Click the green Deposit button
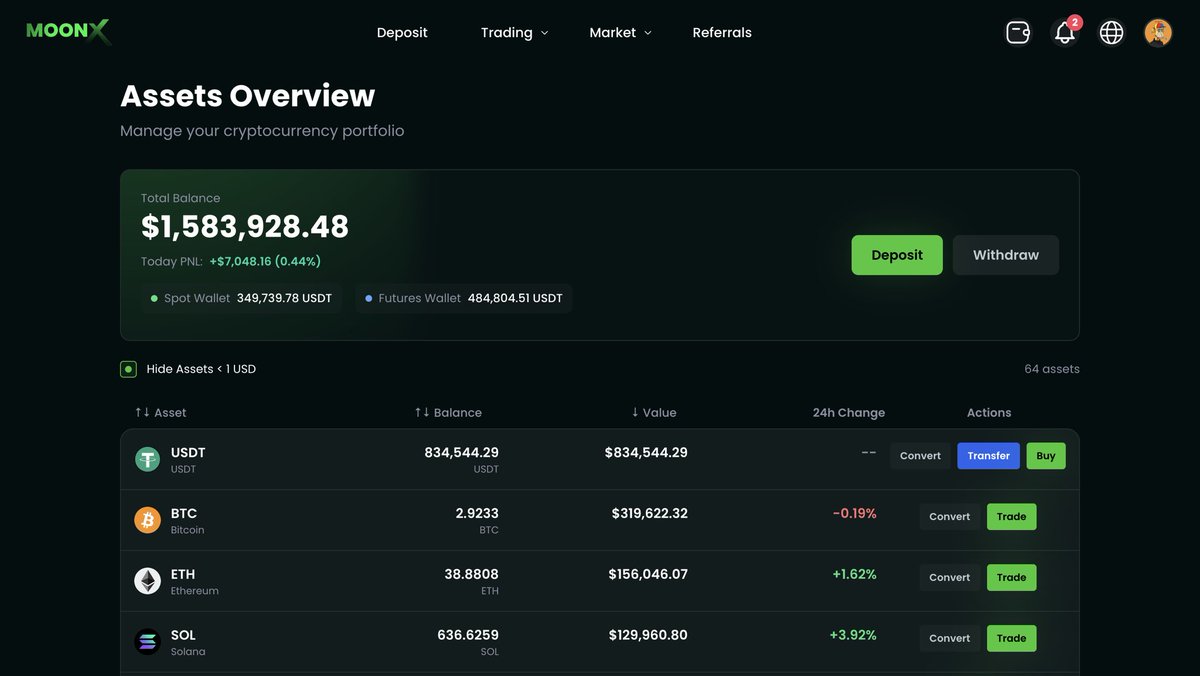 pos(897,255)
